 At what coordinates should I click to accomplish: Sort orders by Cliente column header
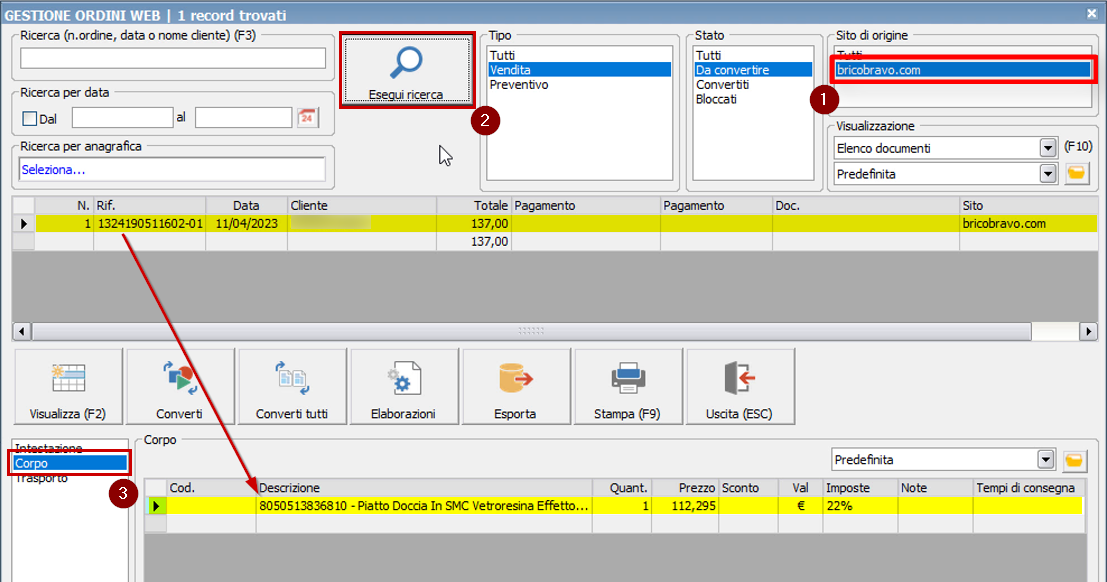pos(362,206)
